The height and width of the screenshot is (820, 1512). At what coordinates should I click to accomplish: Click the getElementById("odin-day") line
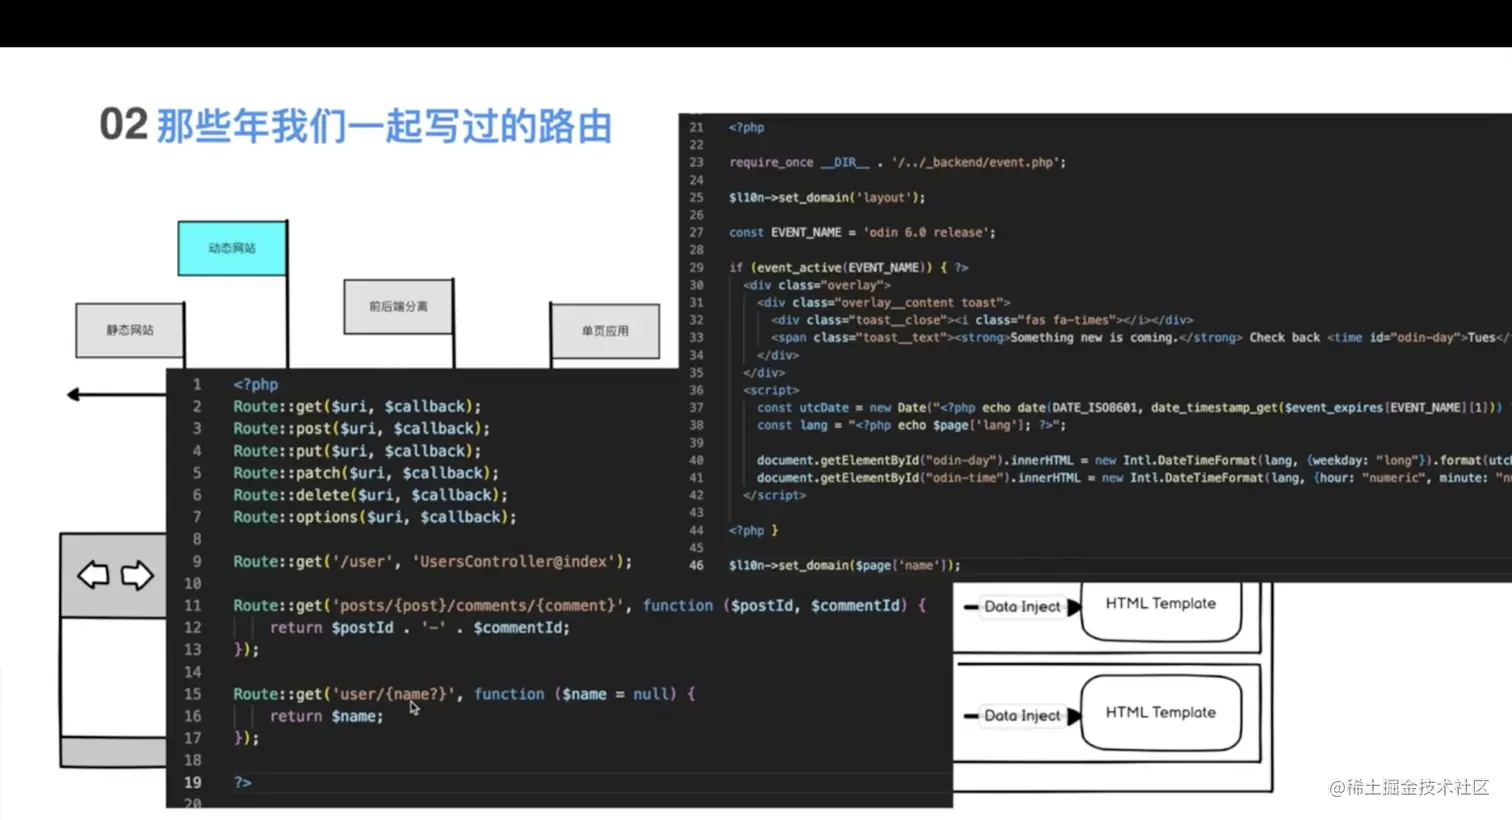click(x=1134, y=460)
